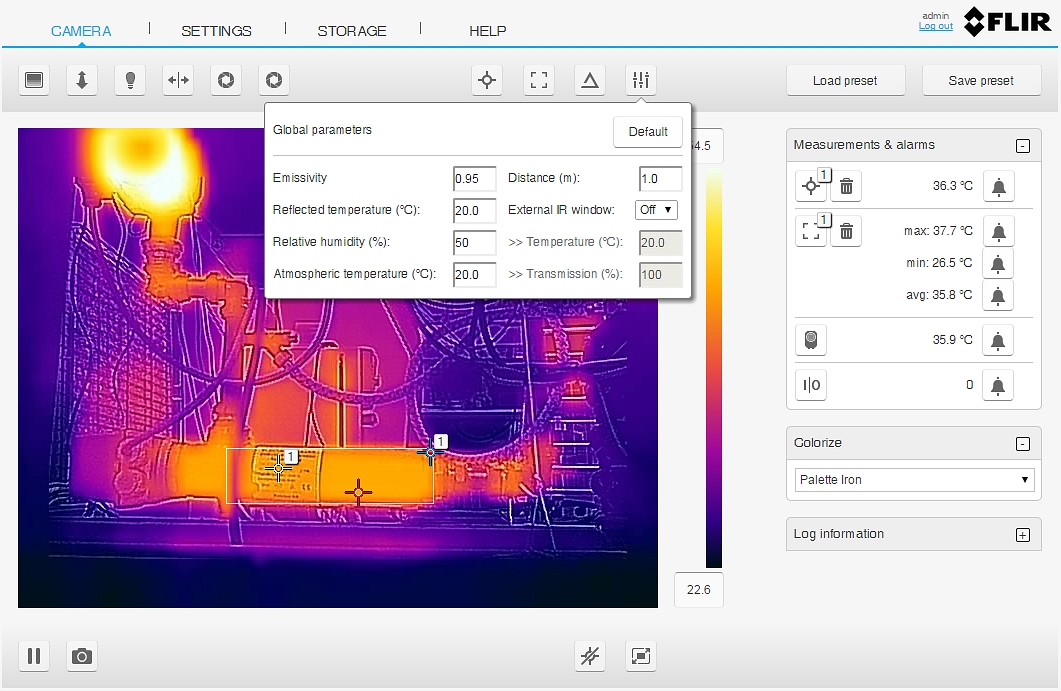Expand the Log information panel

[1022, 535]
